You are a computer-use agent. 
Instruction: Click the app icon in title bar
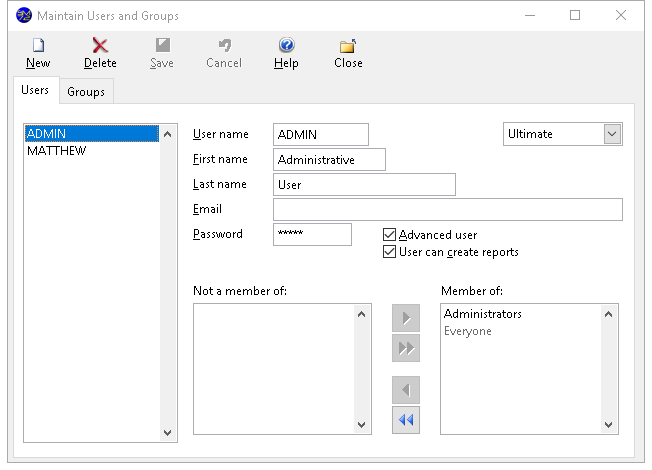tap(24, 15)
